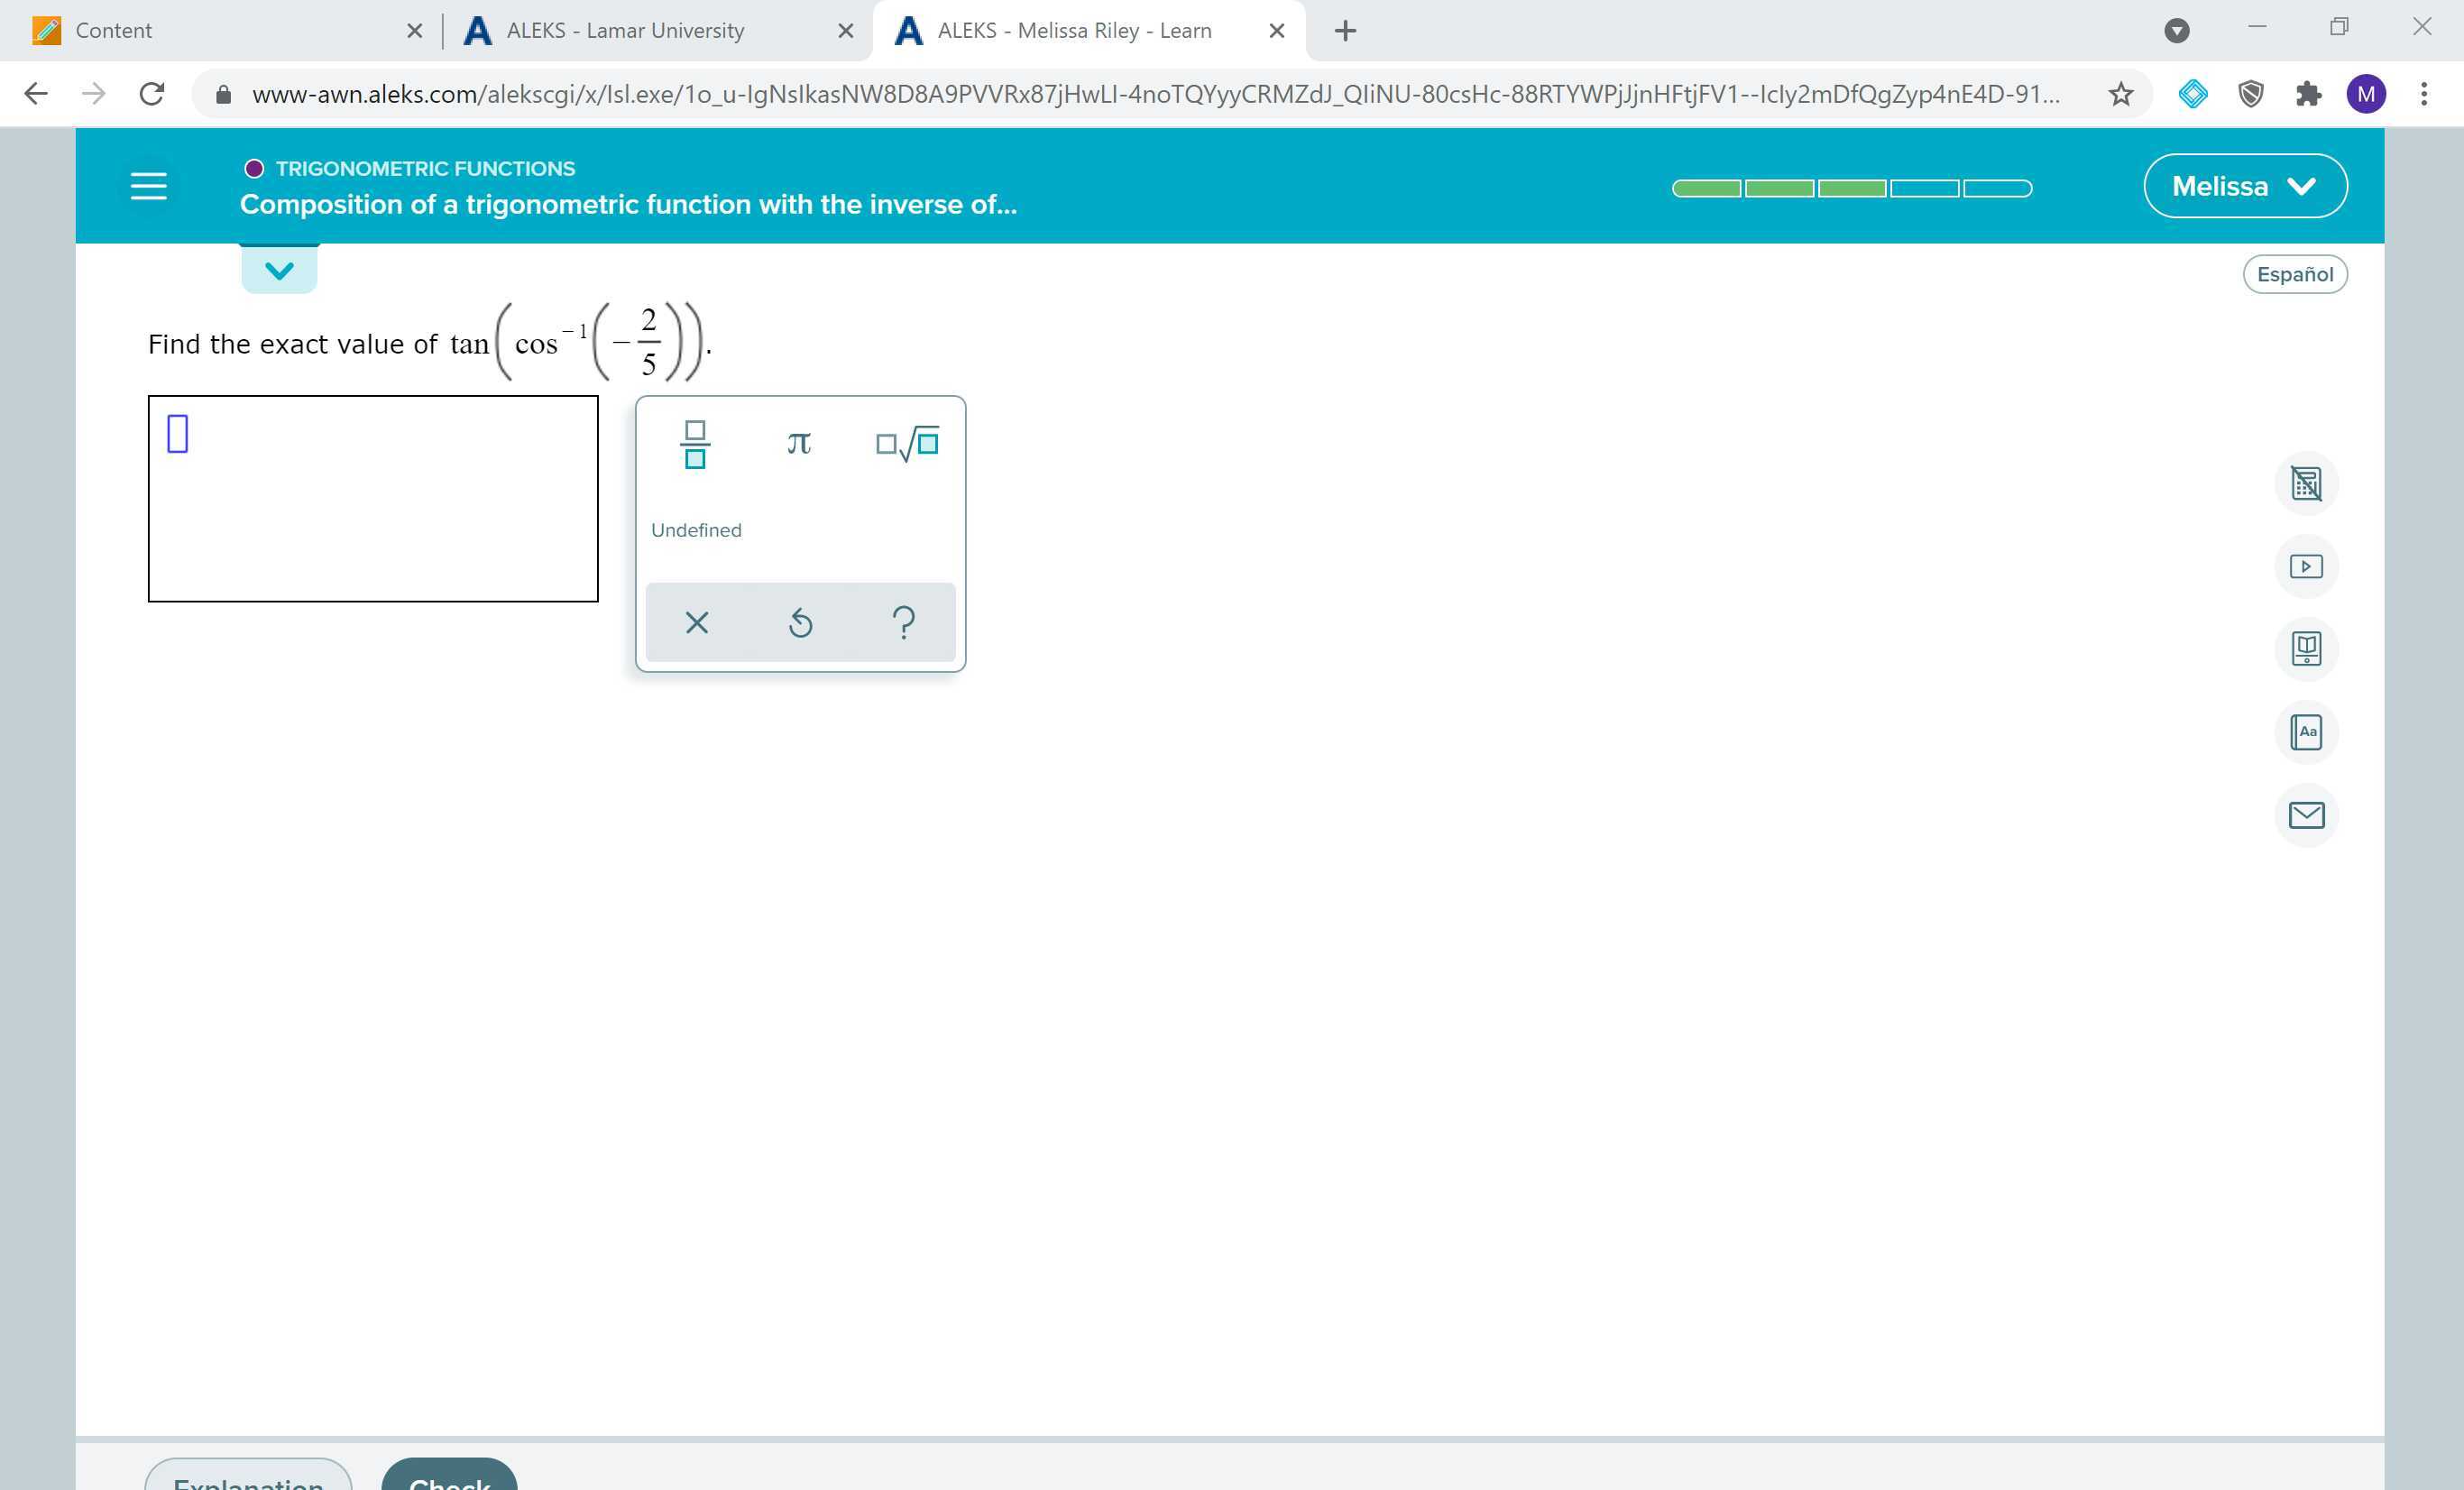The width and height of the screenshot is (2464, 1490).
Task: Click the answer input box
Action: (x=372, y=497)
